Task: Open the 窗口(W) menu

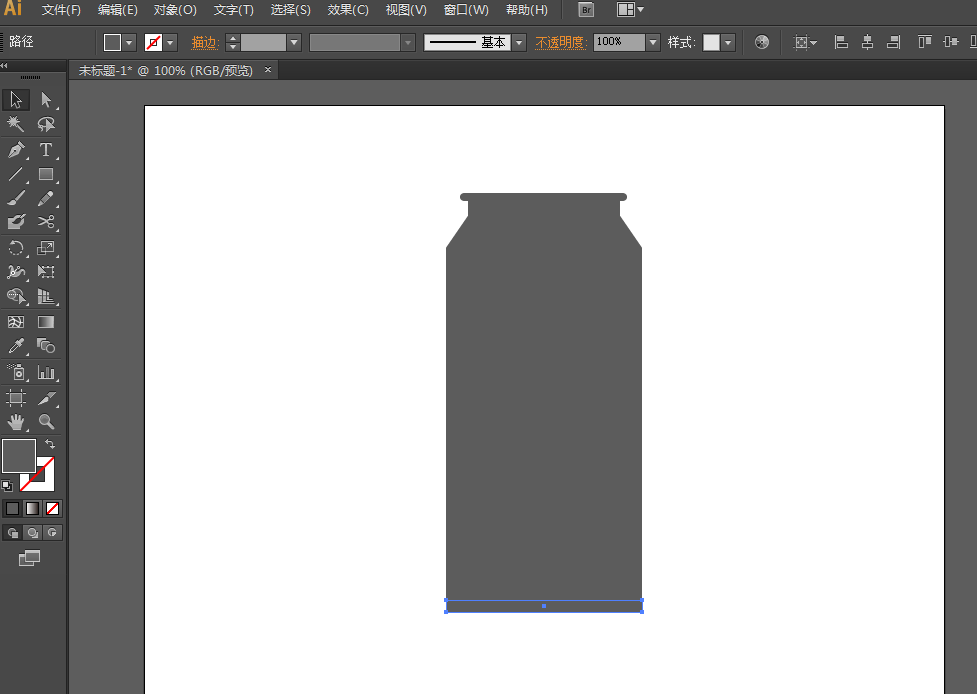Action: click(466, 10)
